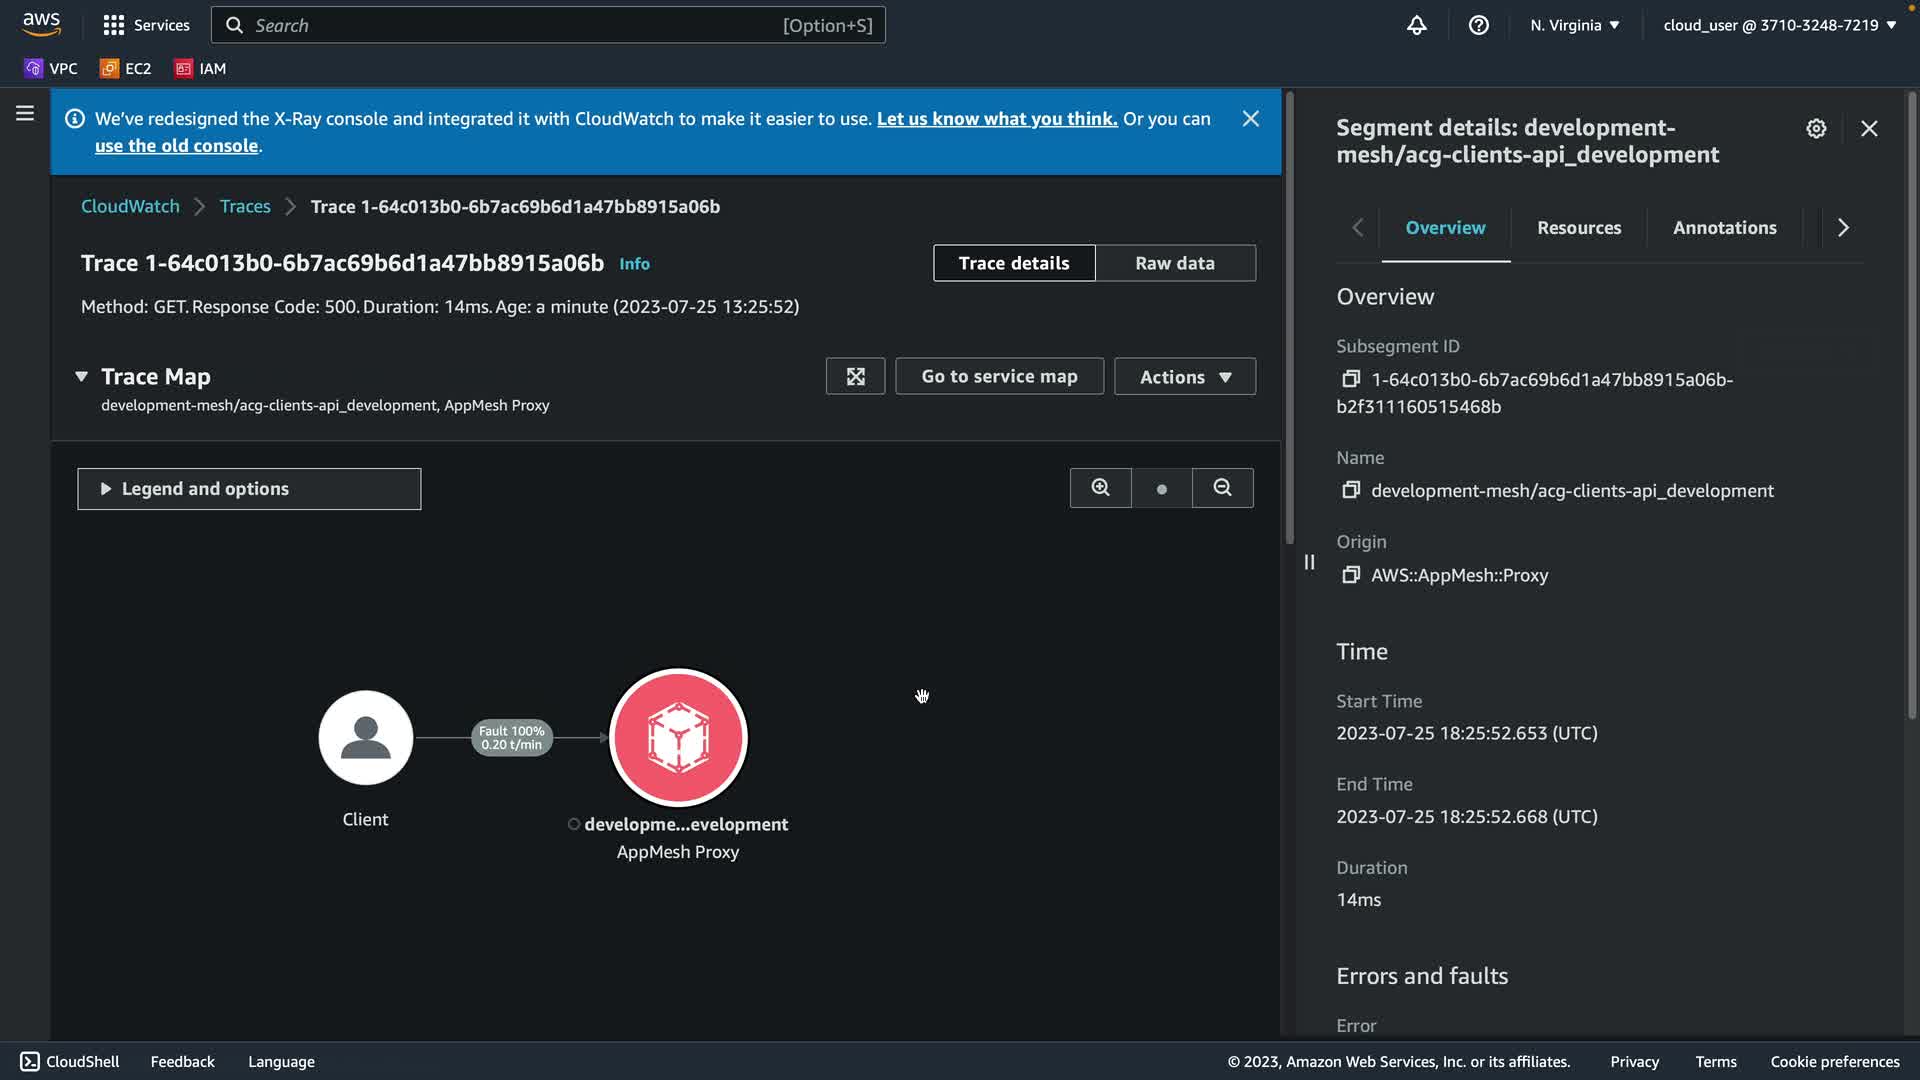Expand Legend and options section
This screenshot has height=1080, width=1920.
tap(249, 489)
